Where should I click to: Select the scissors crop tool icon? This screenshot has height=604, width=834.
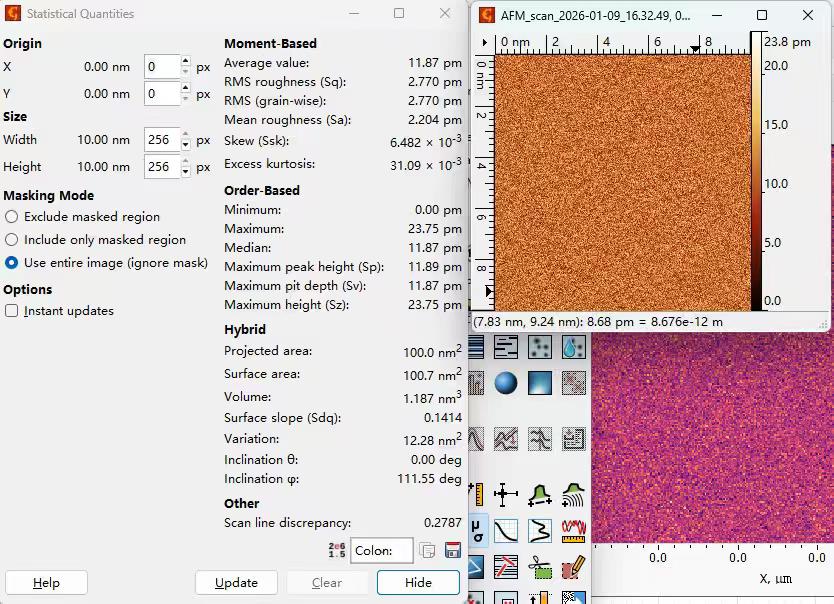pyautogui.click(x=540, y=568)
